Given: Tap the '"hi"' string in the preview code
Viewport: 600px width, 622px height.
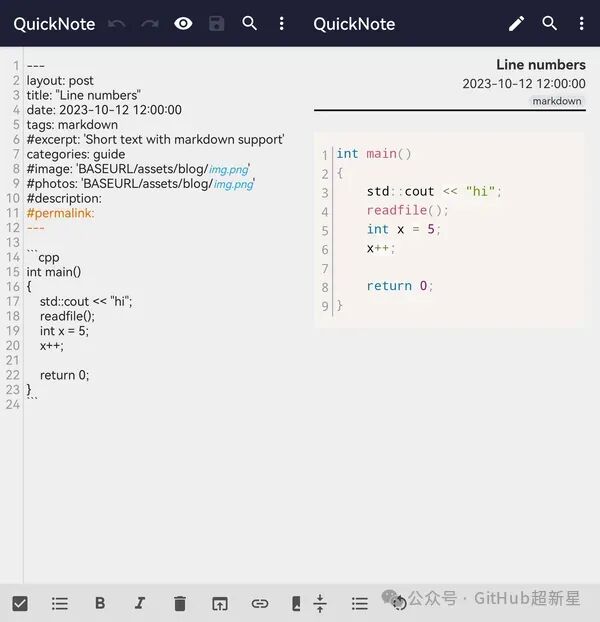Looking at the screenshot, I should point(481,192).
